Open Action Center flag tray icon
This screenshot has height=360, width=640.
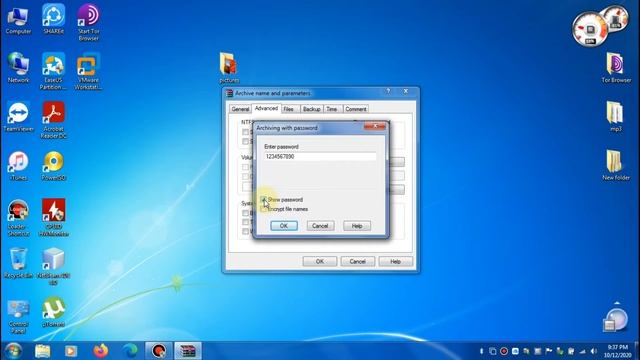[x=549, y=351]
